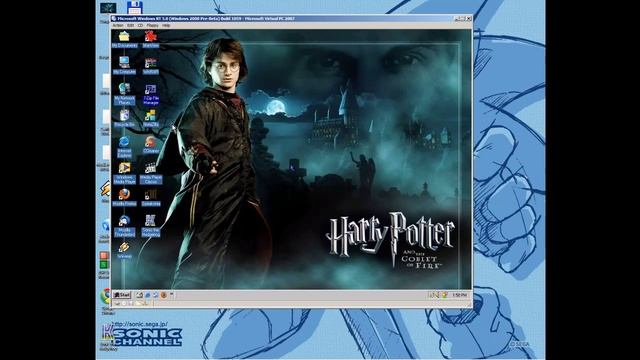This screenshot has height=360, width=640.
Task: Click the Firefox quick launch icon
Action: 164,295
